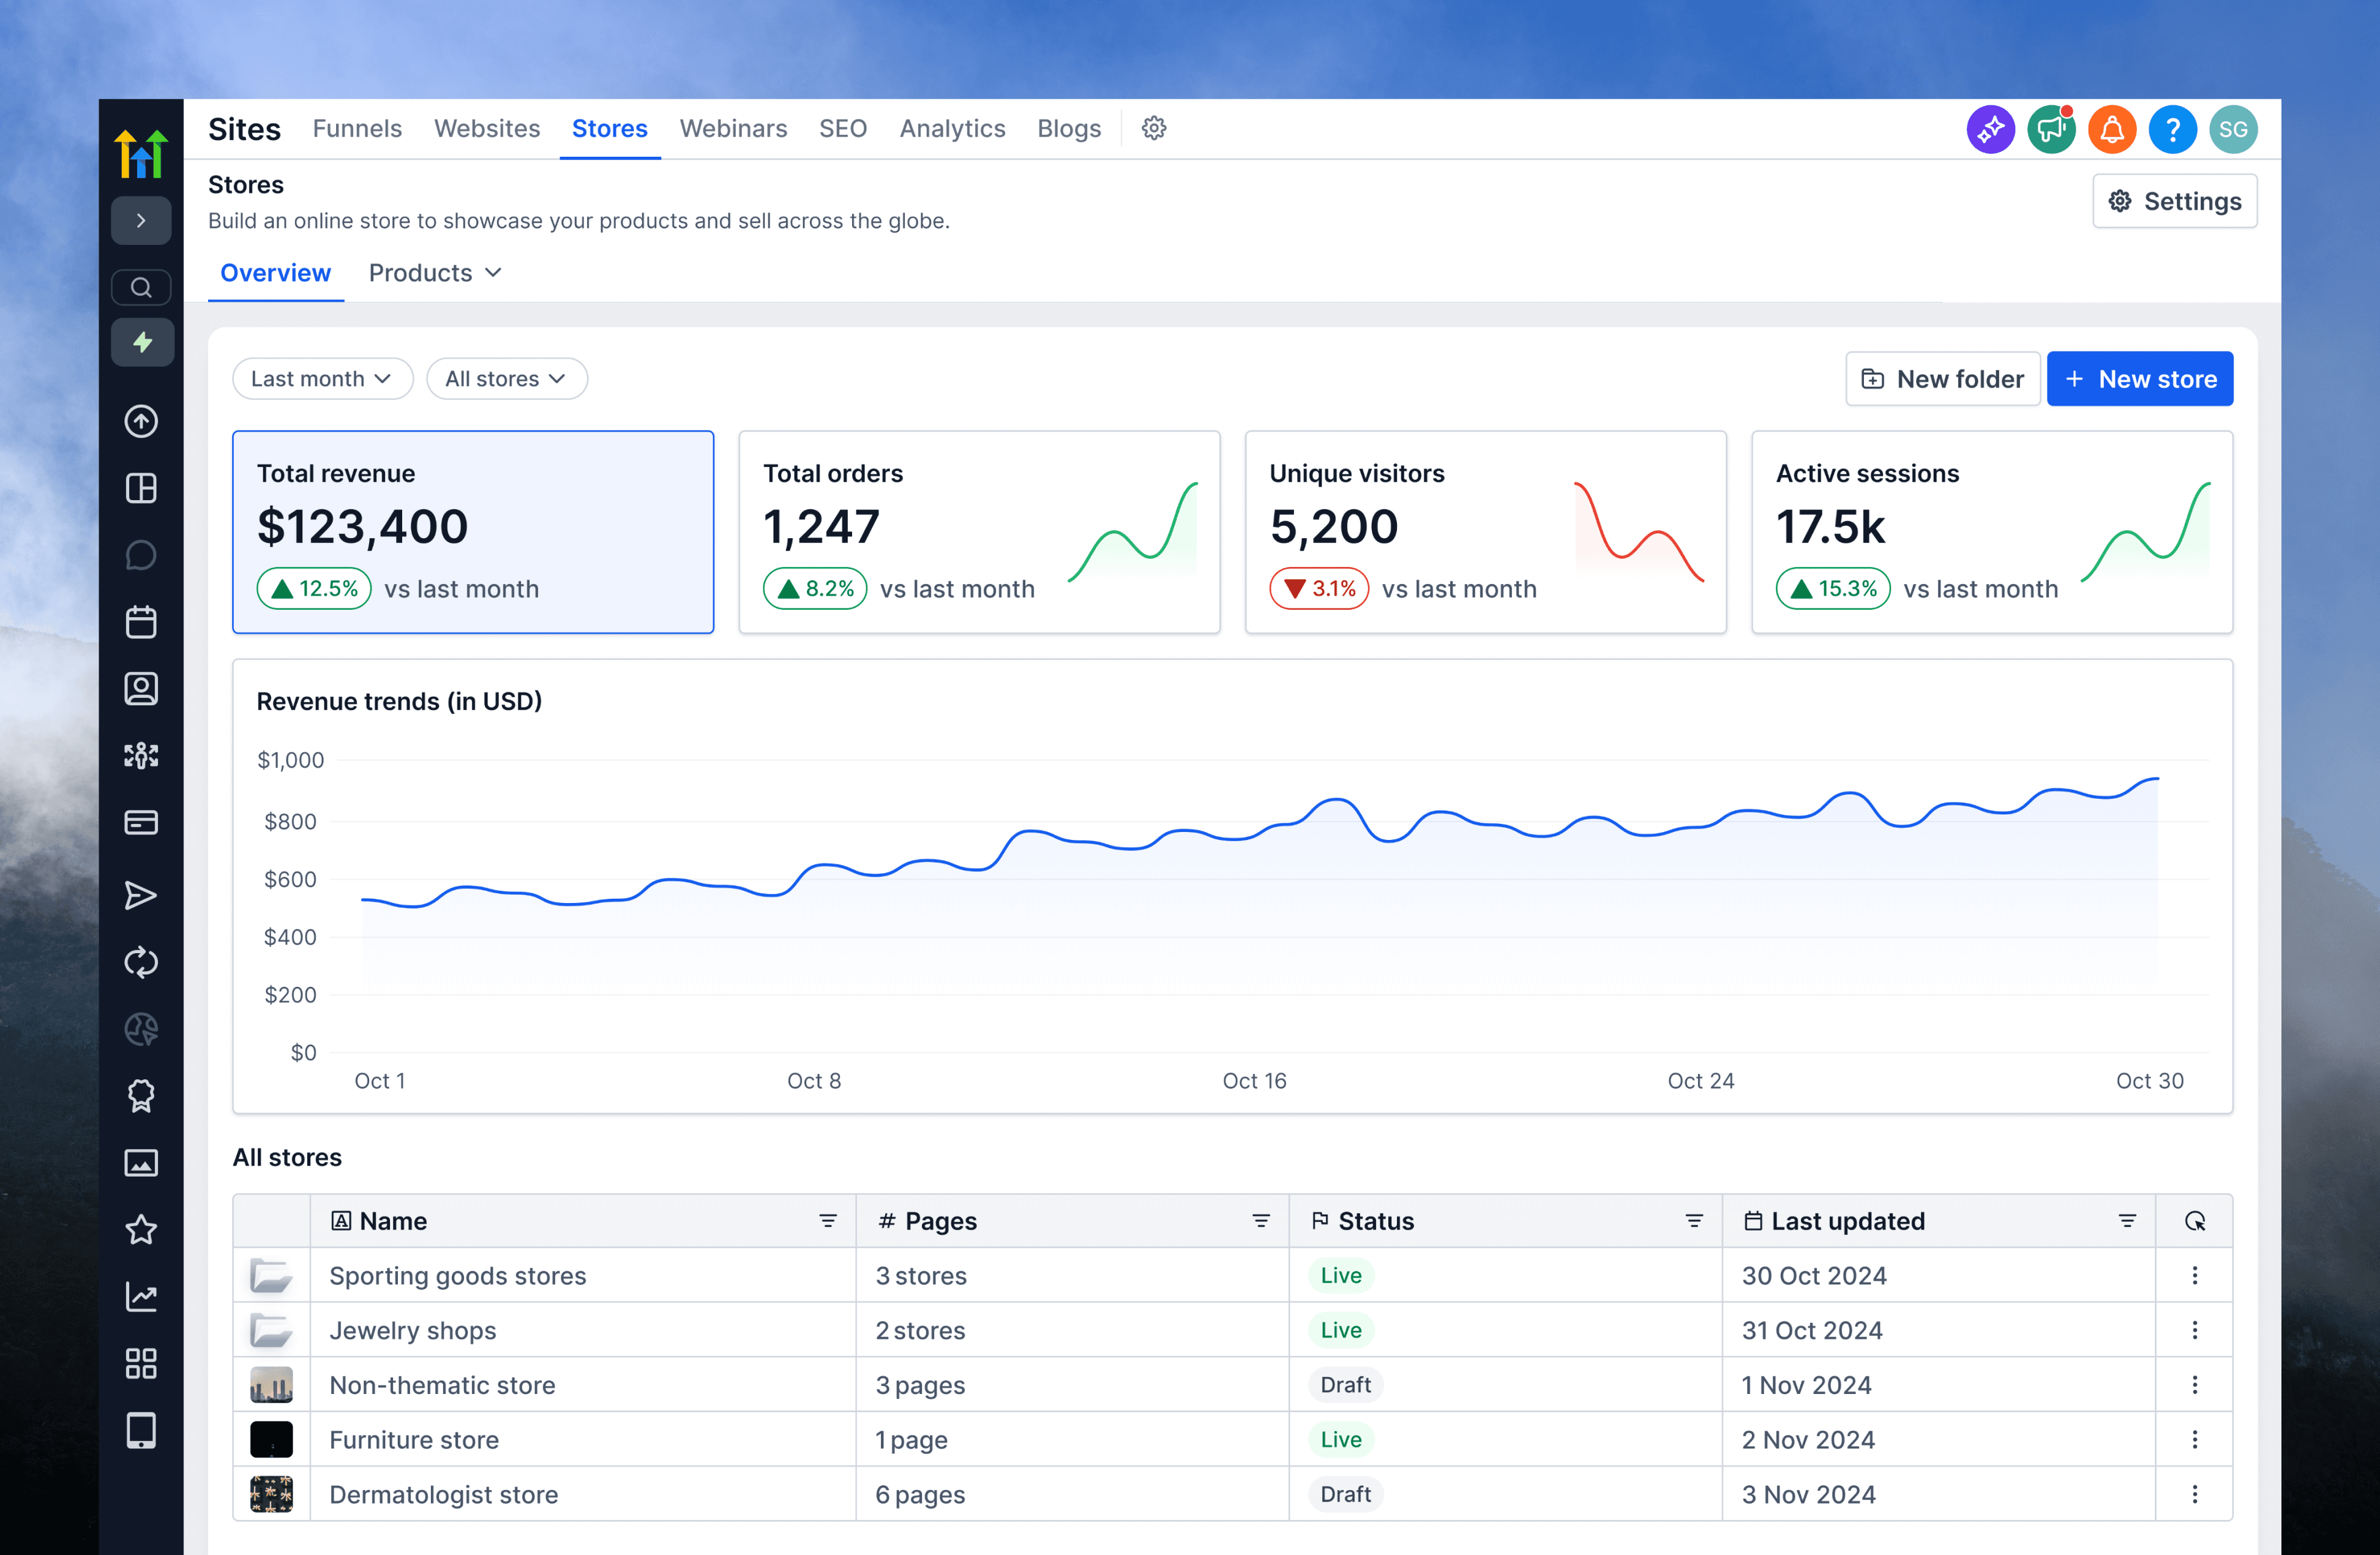Open the blue help question mark icon
Image resolution: width=2380 pixels, height=1555 pixels.
(2171, 130)
